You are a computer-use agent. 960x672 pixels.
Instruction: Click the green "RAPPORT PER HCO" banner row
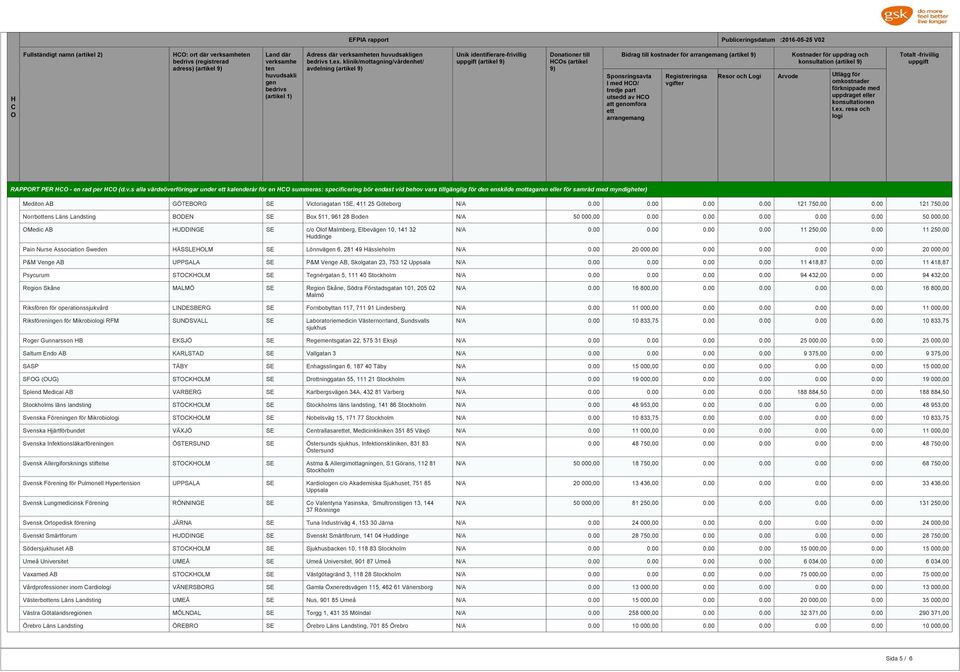coord(479,190)
